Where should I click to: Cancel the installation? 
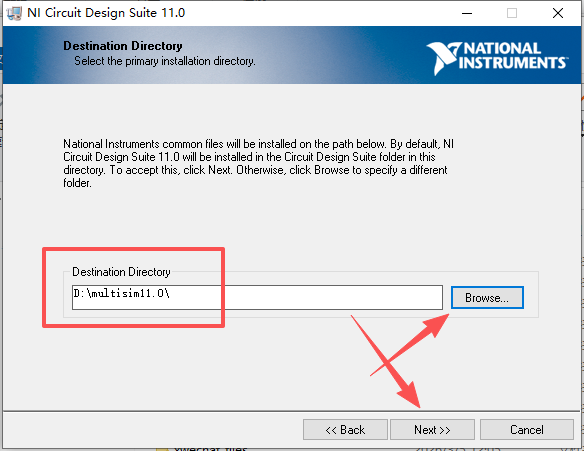(527, 430)
